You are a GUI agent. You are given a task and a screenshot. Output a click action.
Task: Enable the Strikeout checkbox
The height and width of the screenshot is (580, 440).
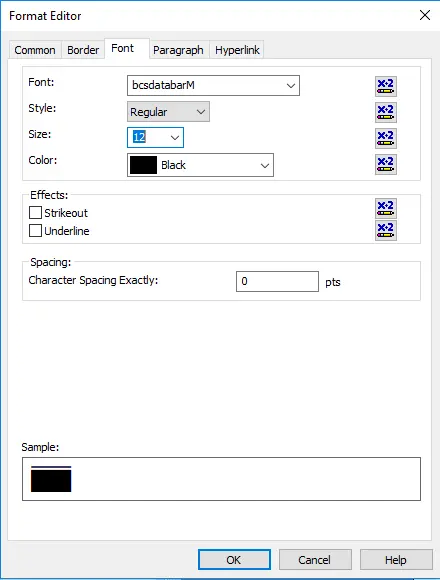coord(35,213)
